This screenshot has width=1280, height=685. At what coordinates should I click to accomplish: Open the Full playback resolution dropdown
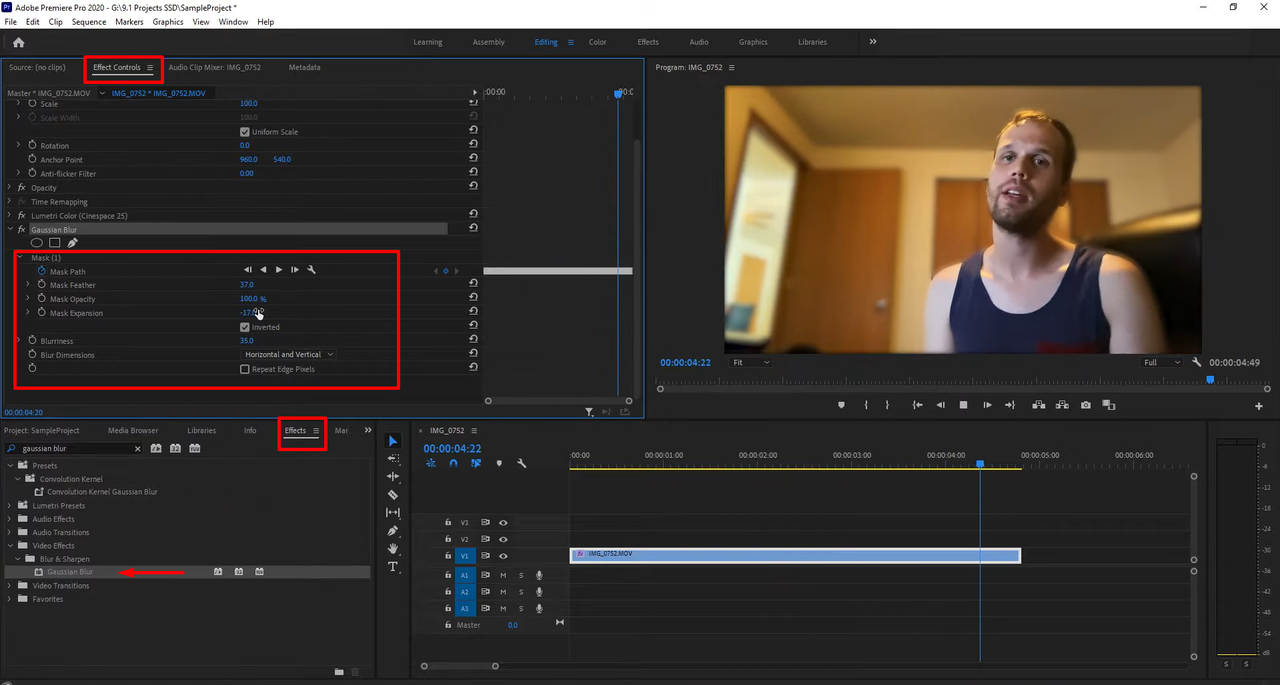click(1164, 362)
